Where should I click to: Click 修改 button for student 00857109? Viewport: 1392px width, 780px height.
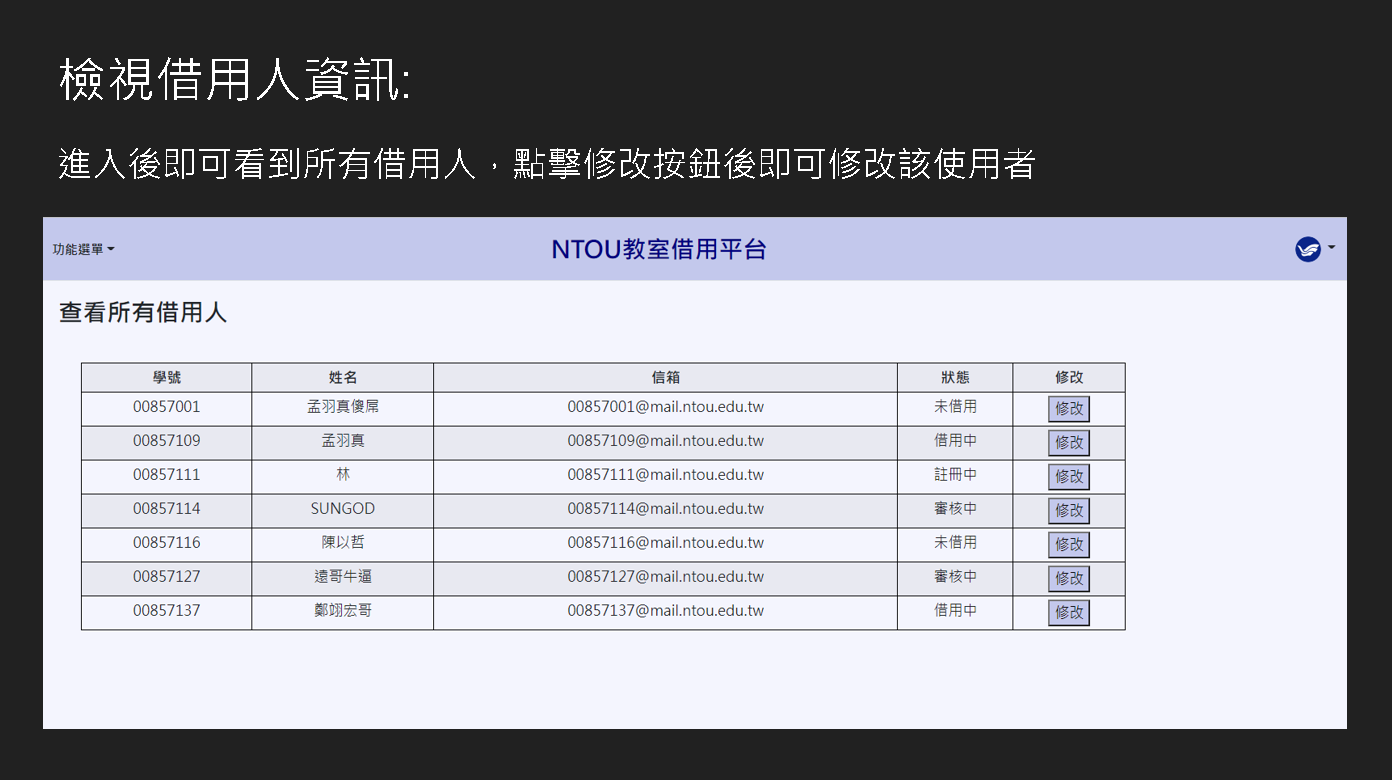tap(1069, 443)
